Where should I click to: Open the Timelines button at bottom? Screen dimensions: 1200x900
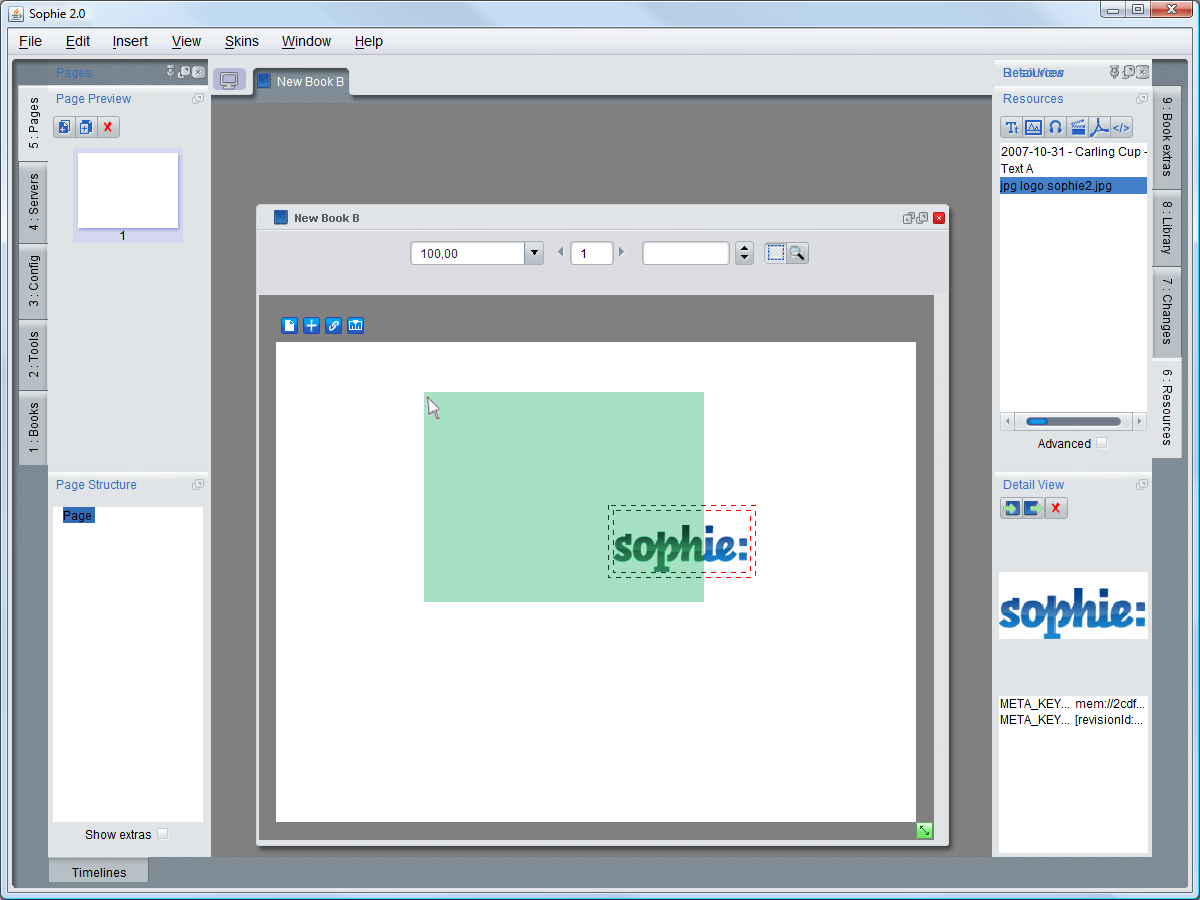99,872
